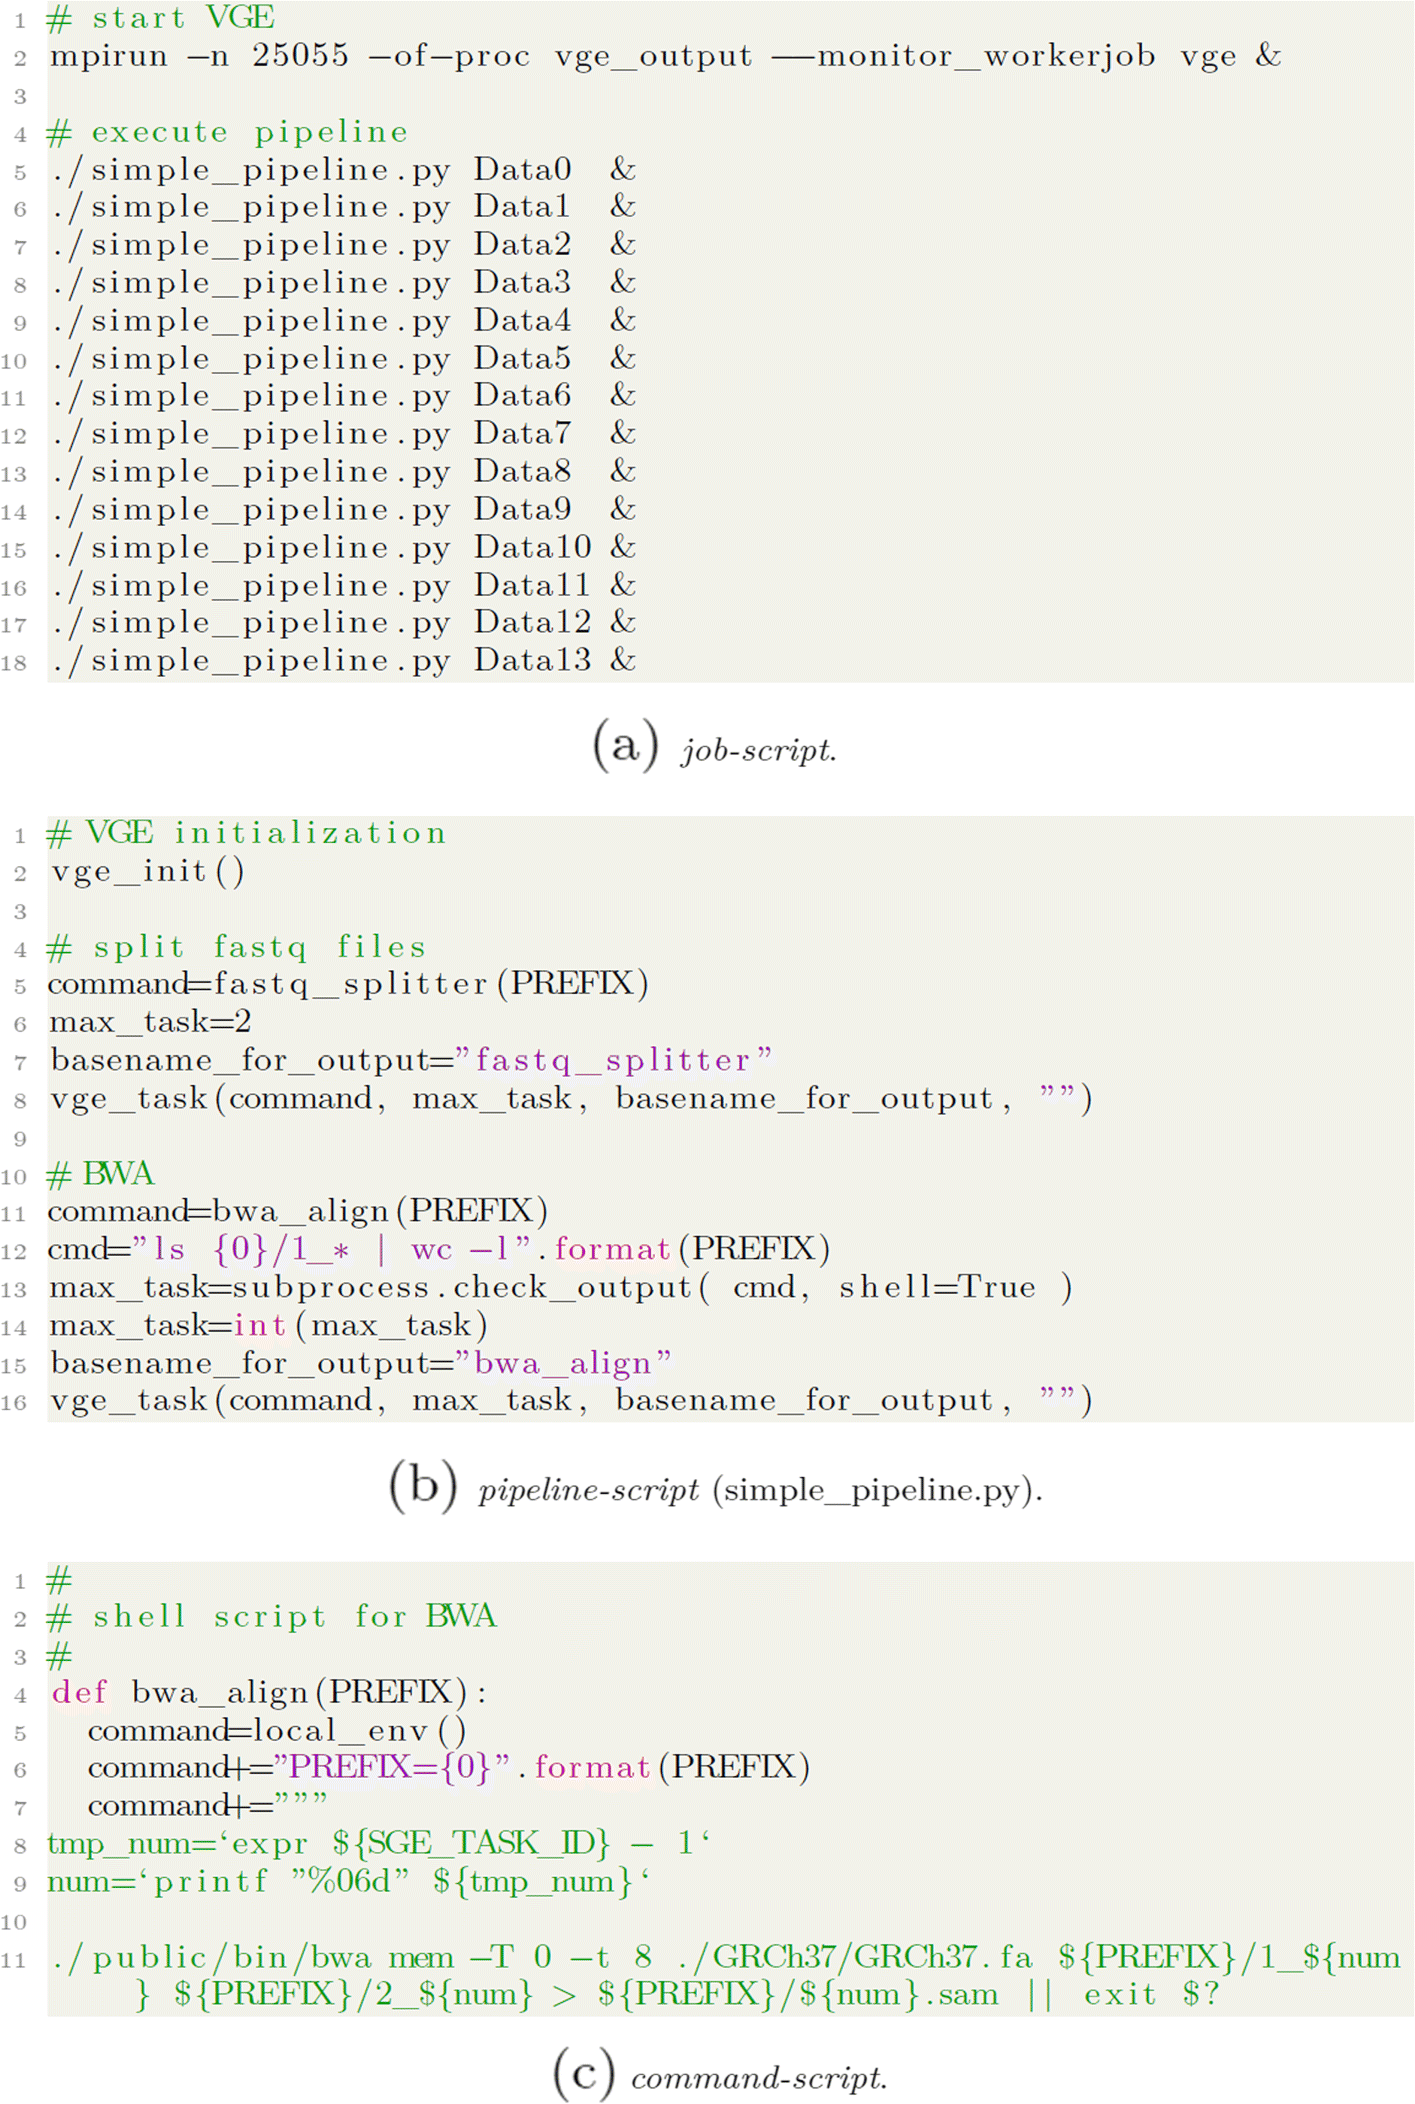
Task: Click the '# BWA' comment line
Action: [101, 1174]
